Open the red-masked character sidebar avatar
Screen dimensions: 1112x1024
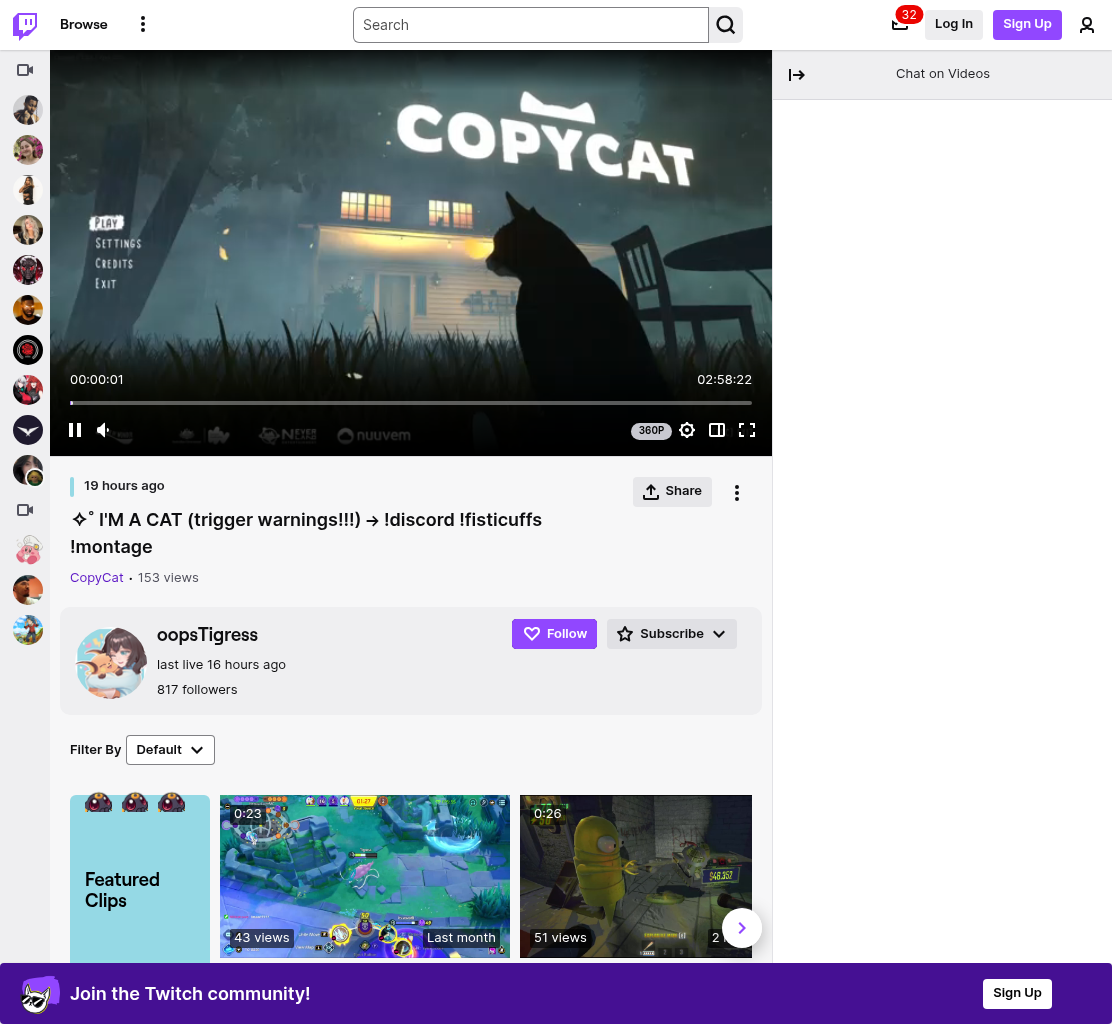[28, 270]
